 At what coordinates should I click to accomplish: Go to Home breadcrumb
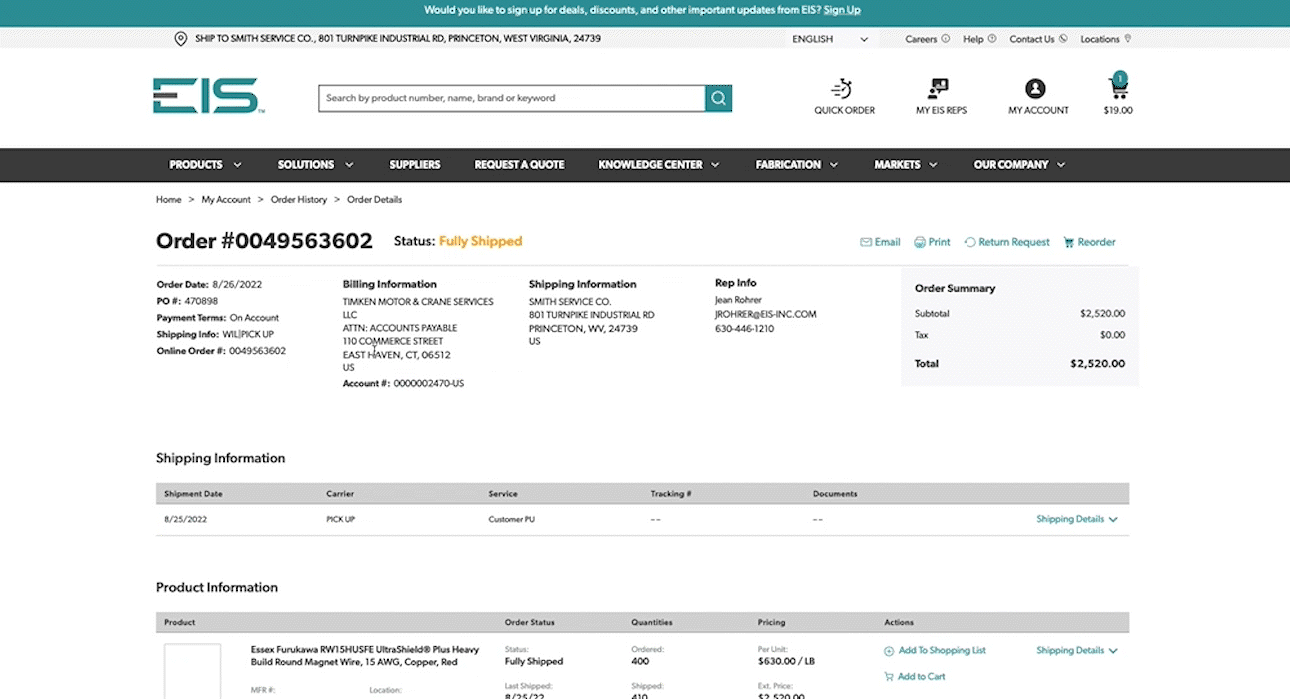point(168,200)
